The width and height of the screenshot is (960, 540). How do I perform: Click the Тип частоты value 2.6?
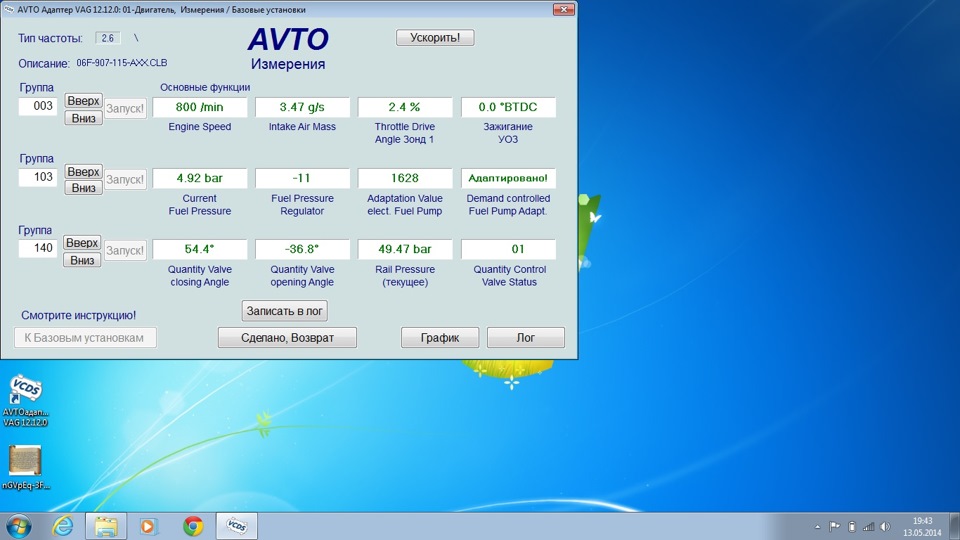coord(108,38)
